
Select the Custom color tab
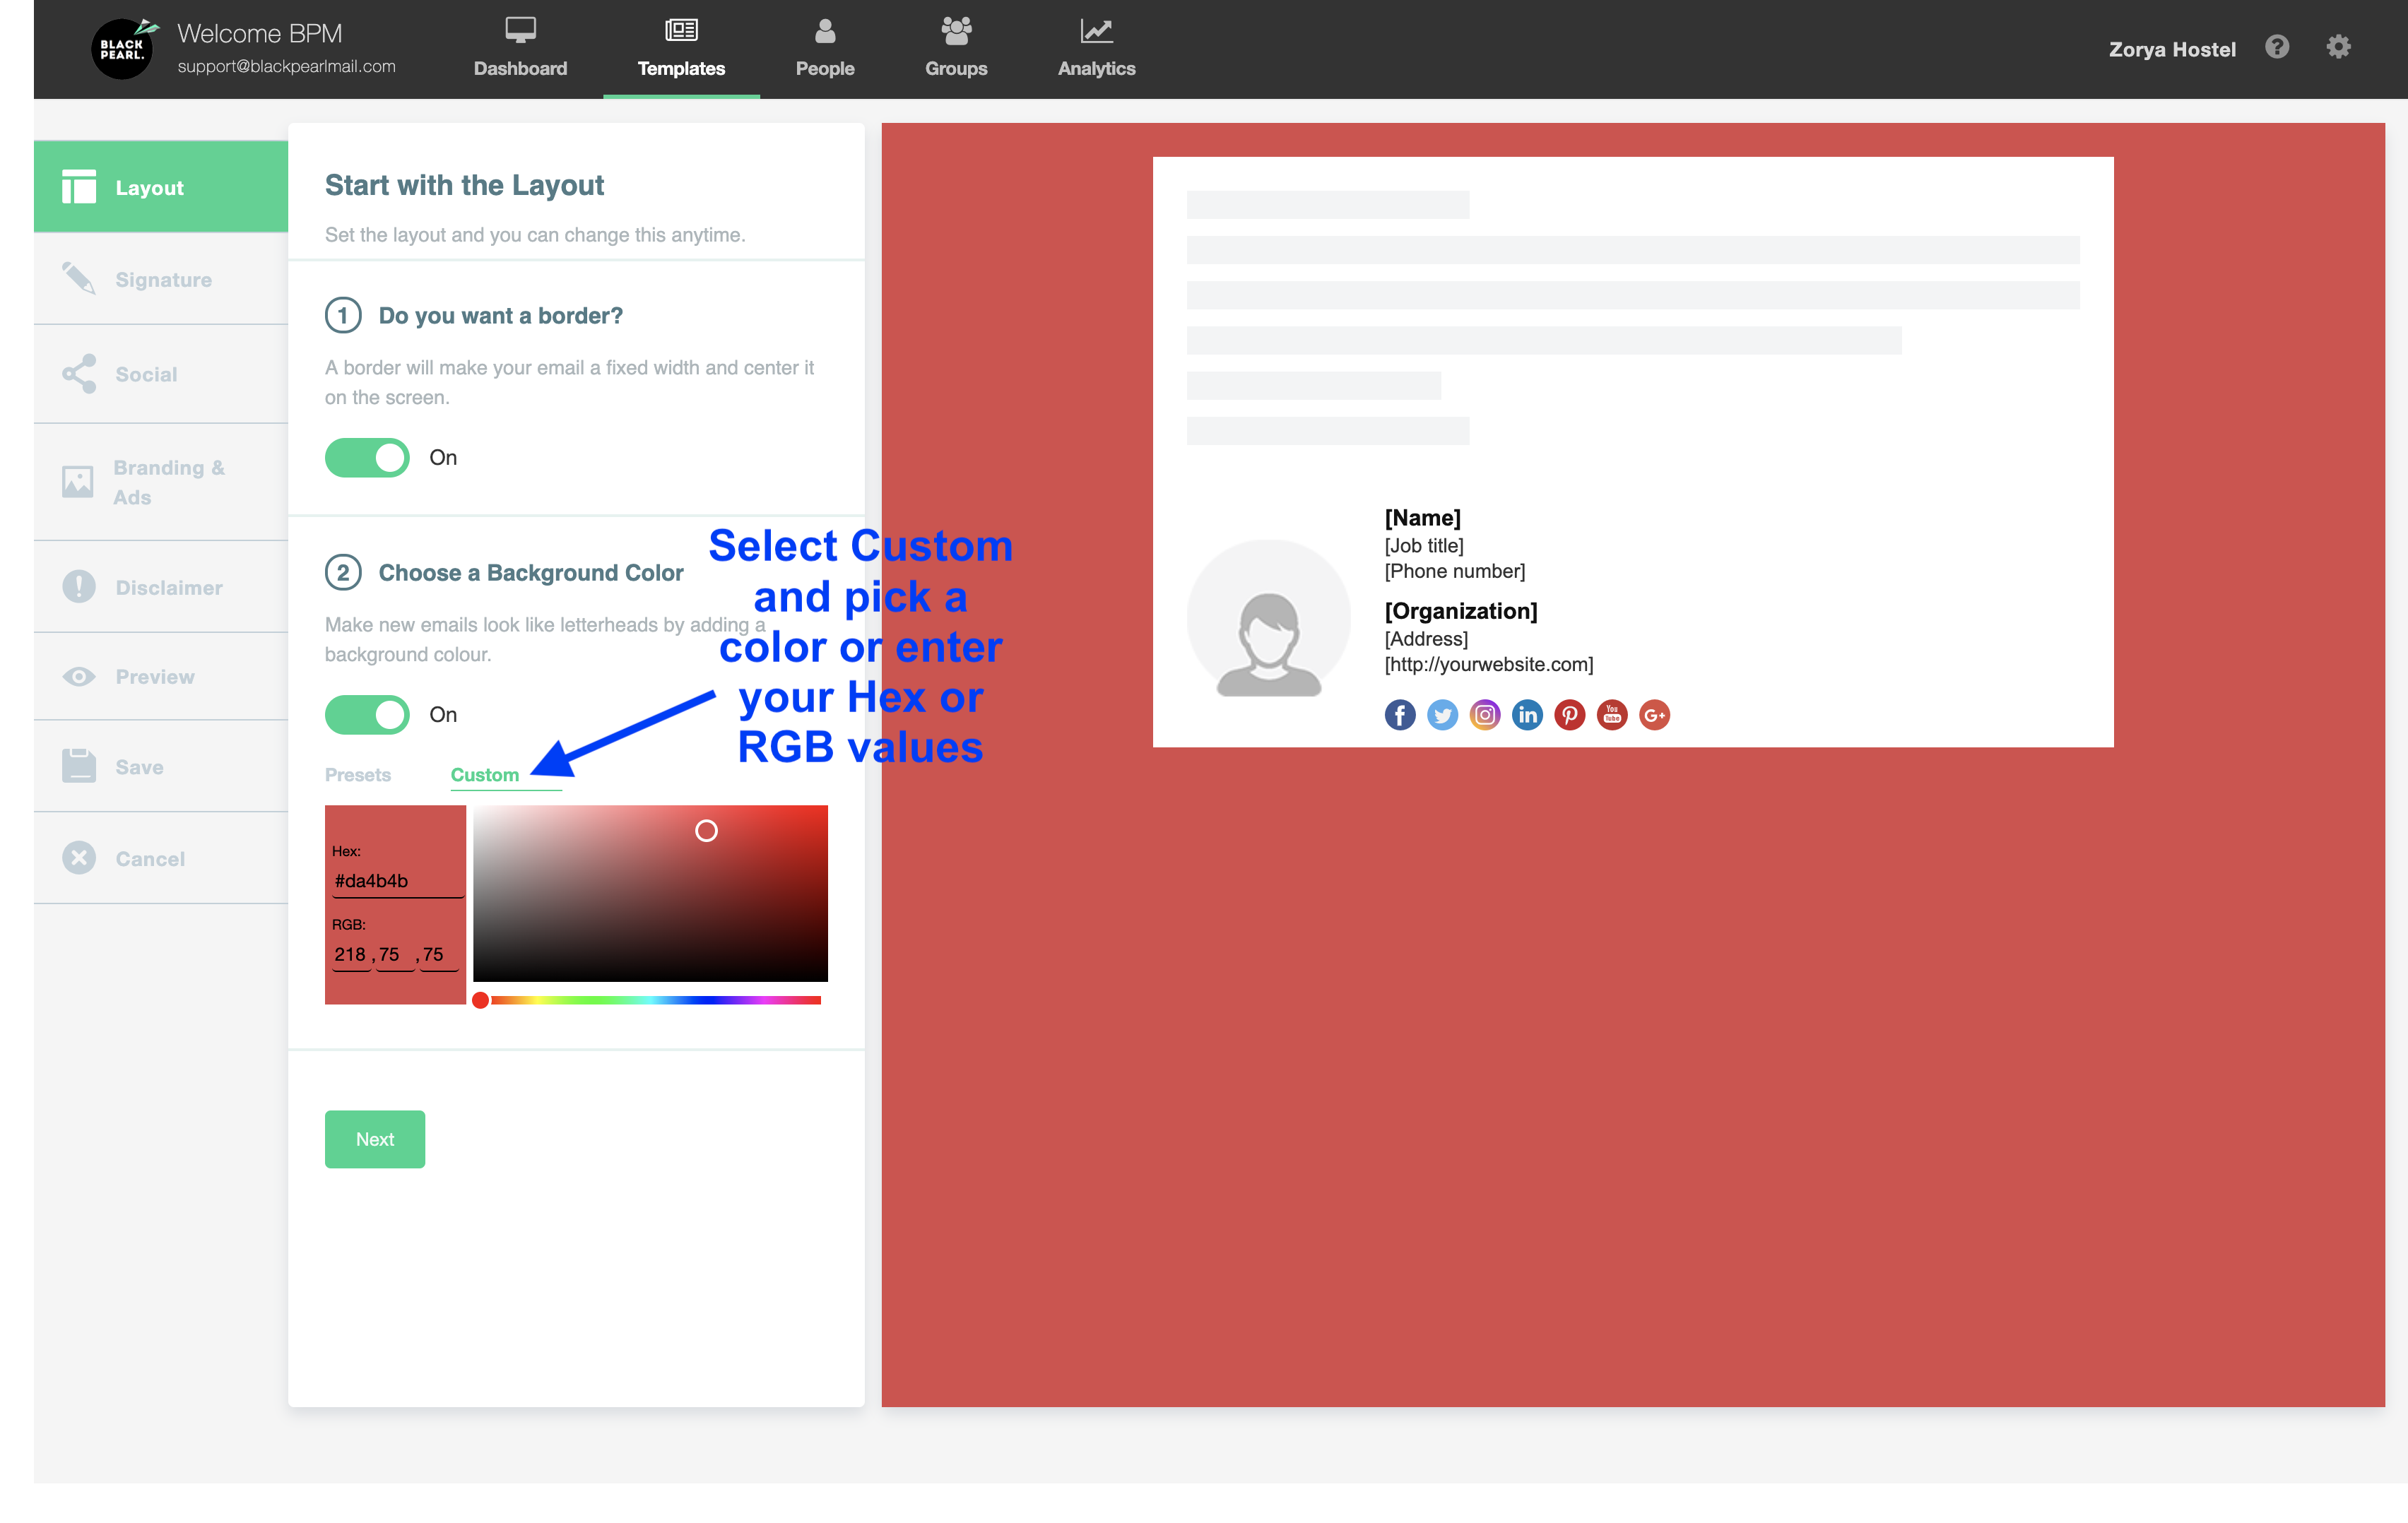click(x=485, y=775)
